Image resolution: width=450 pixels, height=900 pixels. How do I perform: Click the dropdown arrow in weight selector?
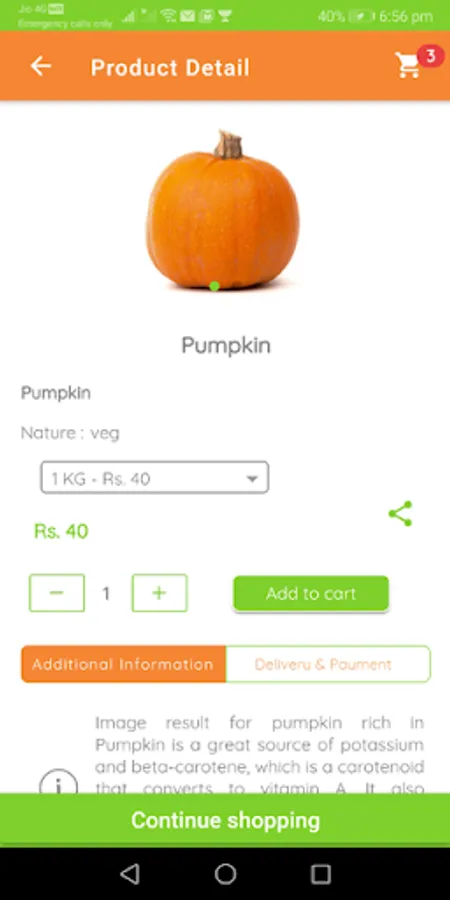click(x=251, y=479)
